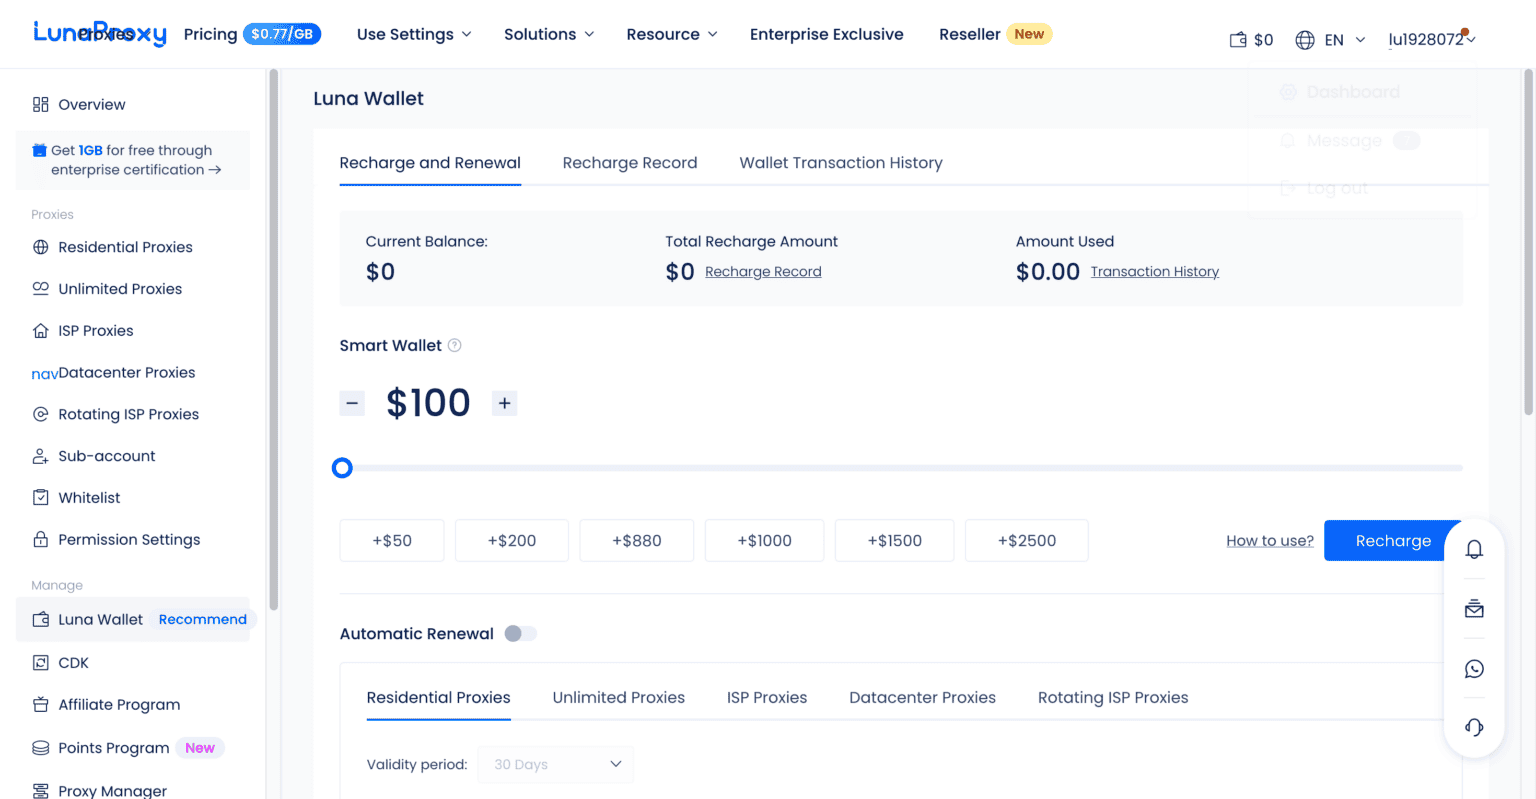The width and height of the screenshot is (1536, 799).
Task: Open the notification bell panel
Action: click(x=1474, y=549)
